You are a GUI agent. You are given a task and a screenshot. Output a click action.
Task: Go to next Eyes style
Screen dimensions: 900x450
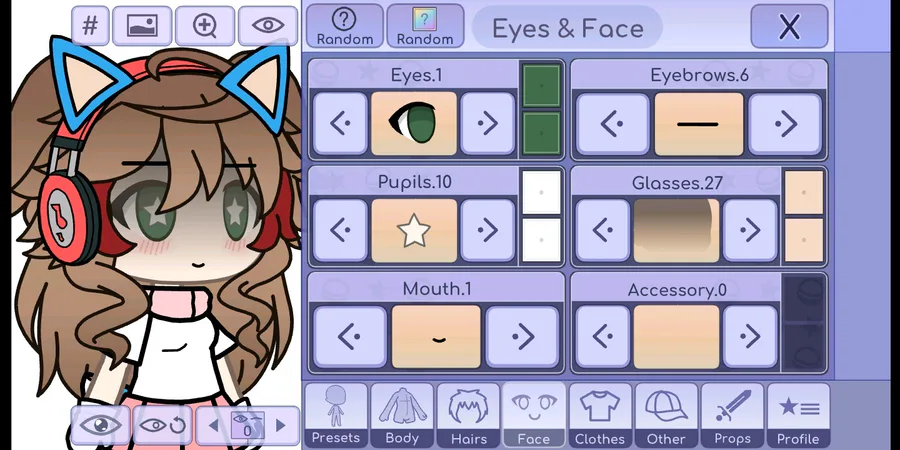[487, 123]
